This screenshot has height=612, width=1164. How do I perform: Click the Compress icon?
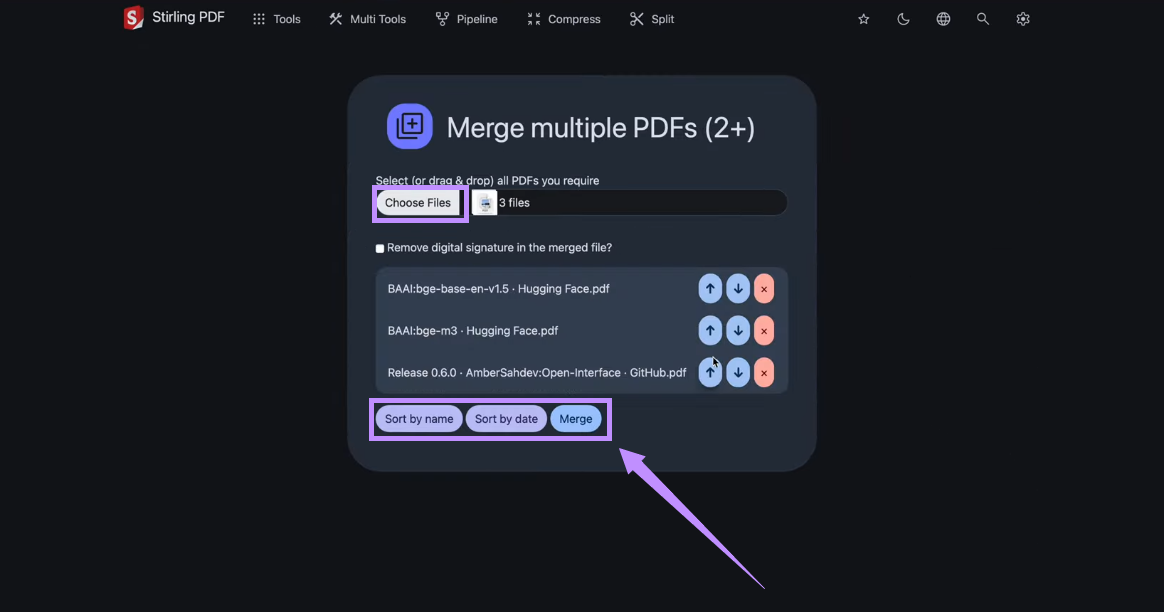pyautogui.click(x=533, y=18)
